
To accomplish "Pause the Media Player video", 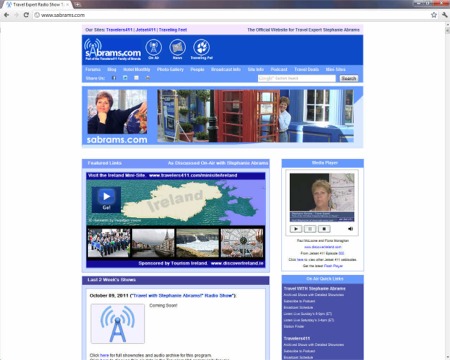I will [x=310, y=229].
